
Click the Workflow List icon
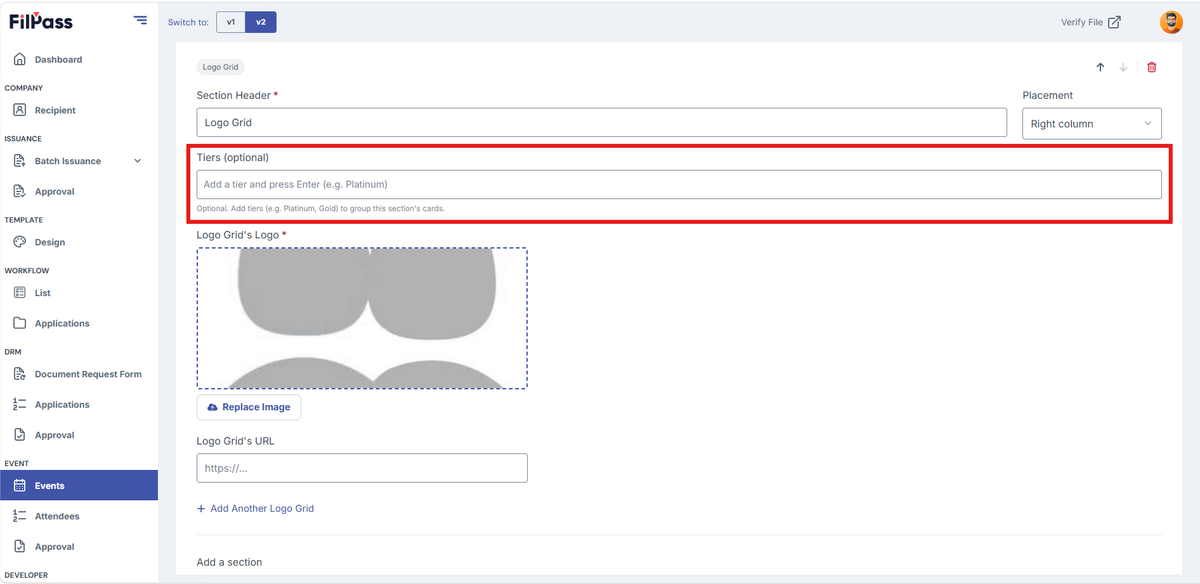point(20,293)
